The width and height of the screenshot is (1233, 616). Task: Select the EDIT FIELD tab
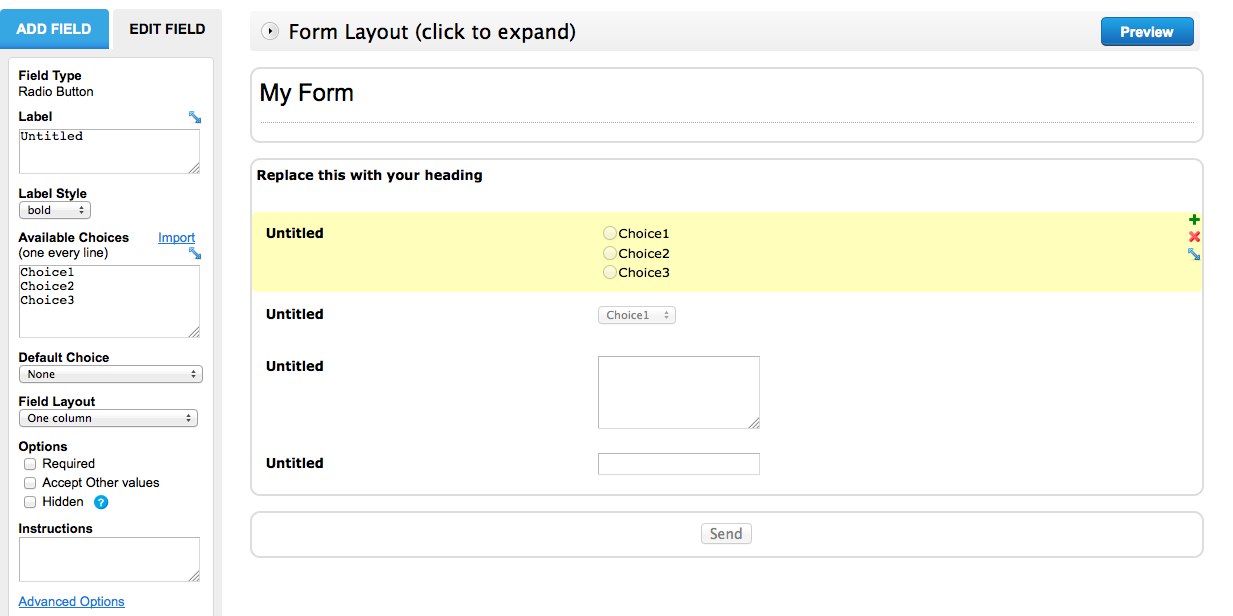click(x=165, y=28)
